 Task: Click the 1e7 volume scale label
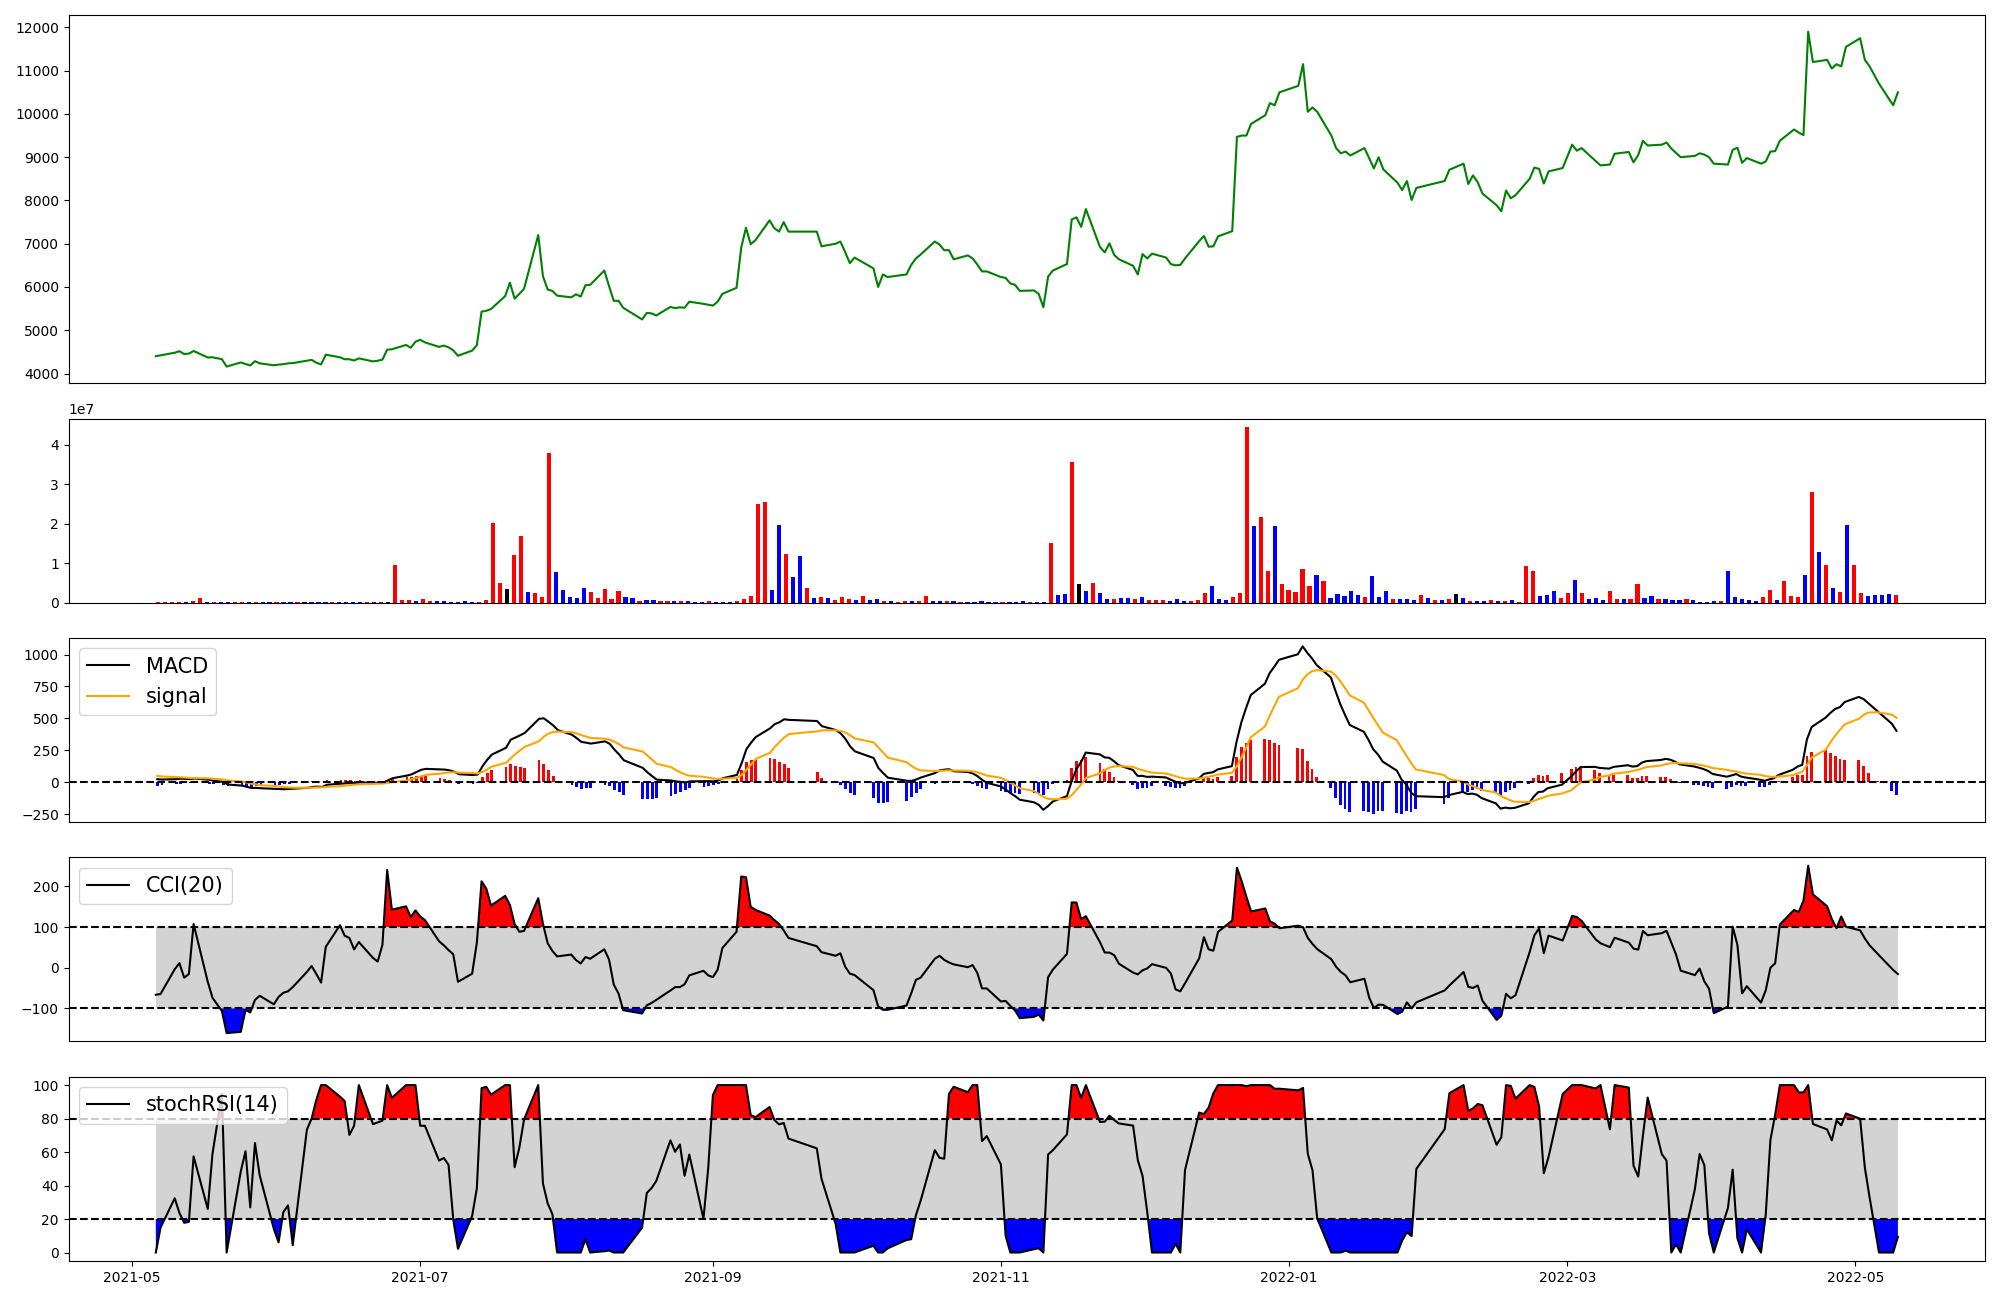pyautogui.click(x=82, y=409)
